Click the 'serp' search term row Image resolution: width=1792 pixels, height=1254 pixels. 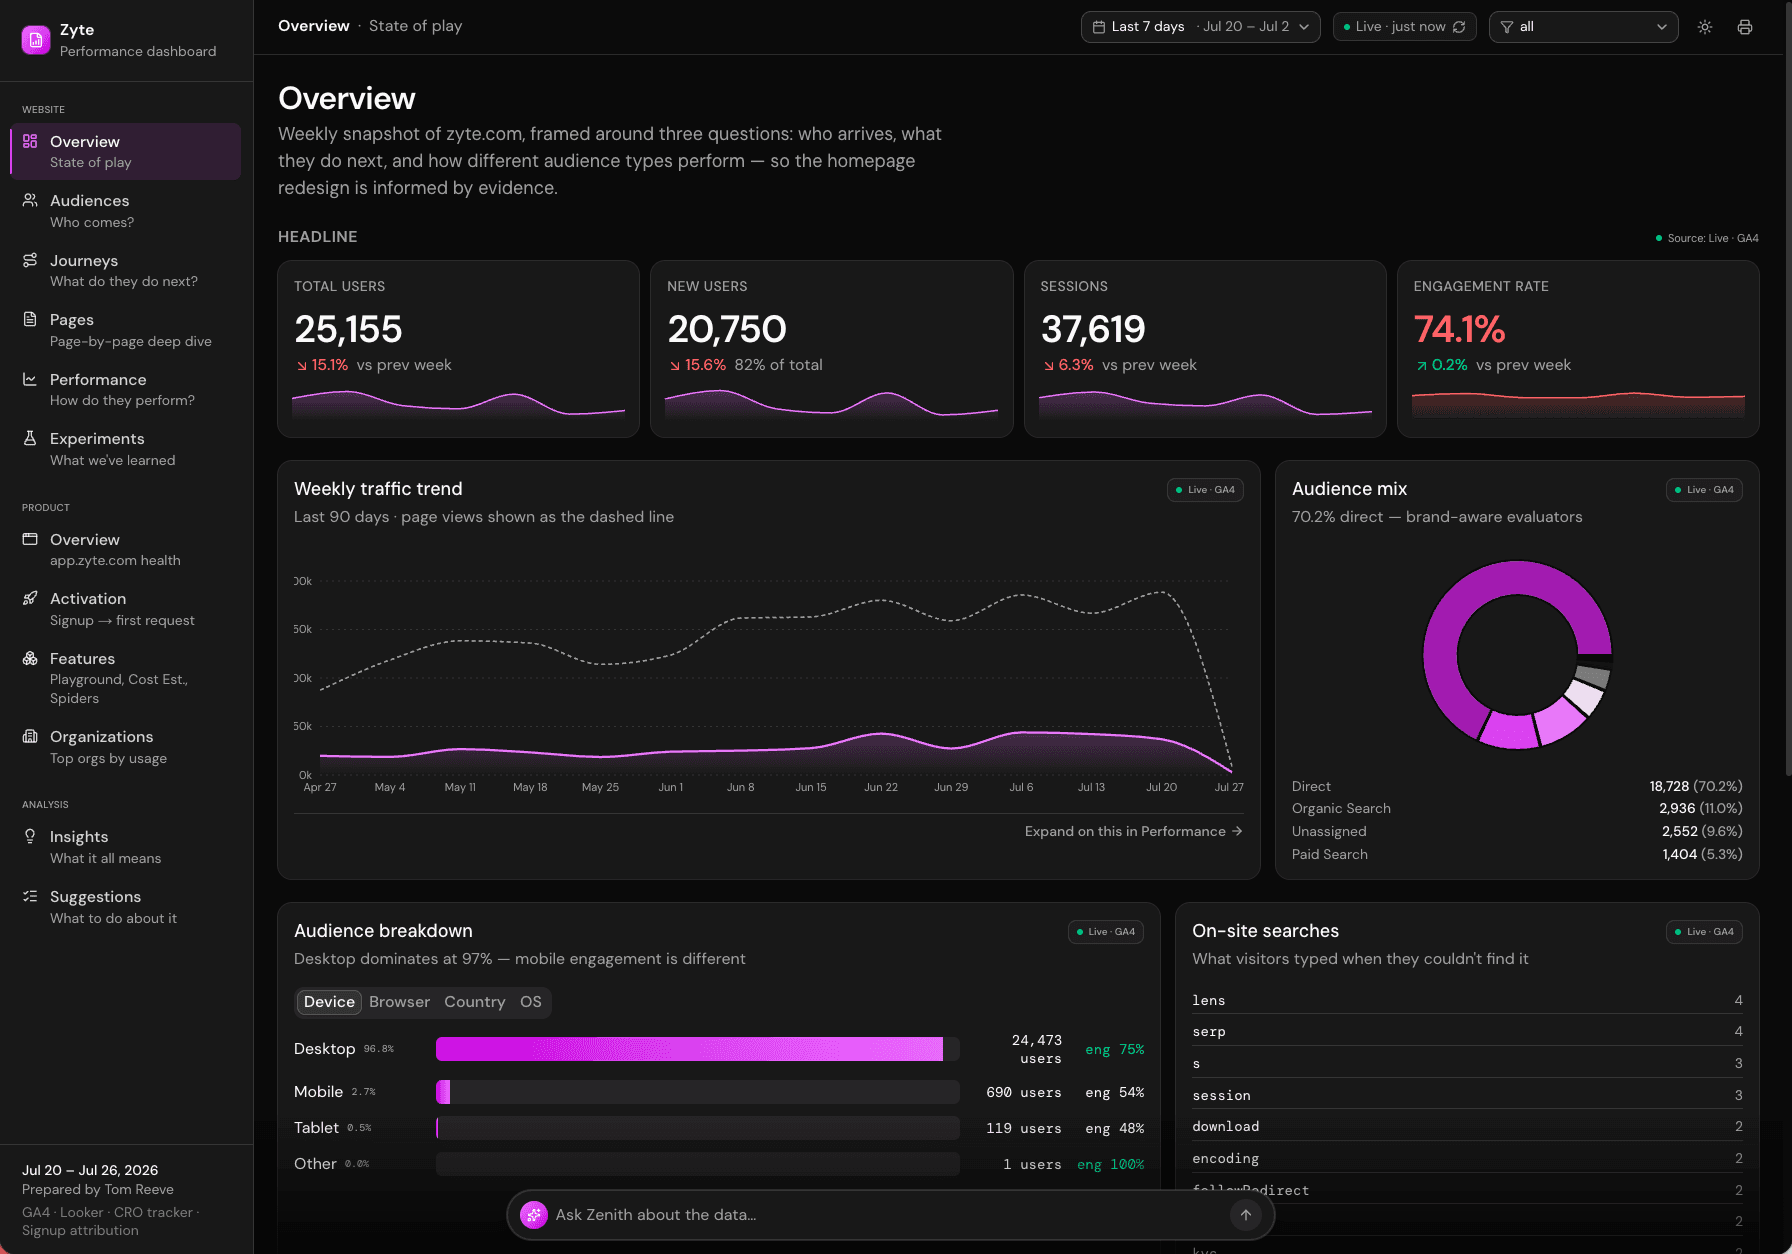click(x=1467, y=1031)
